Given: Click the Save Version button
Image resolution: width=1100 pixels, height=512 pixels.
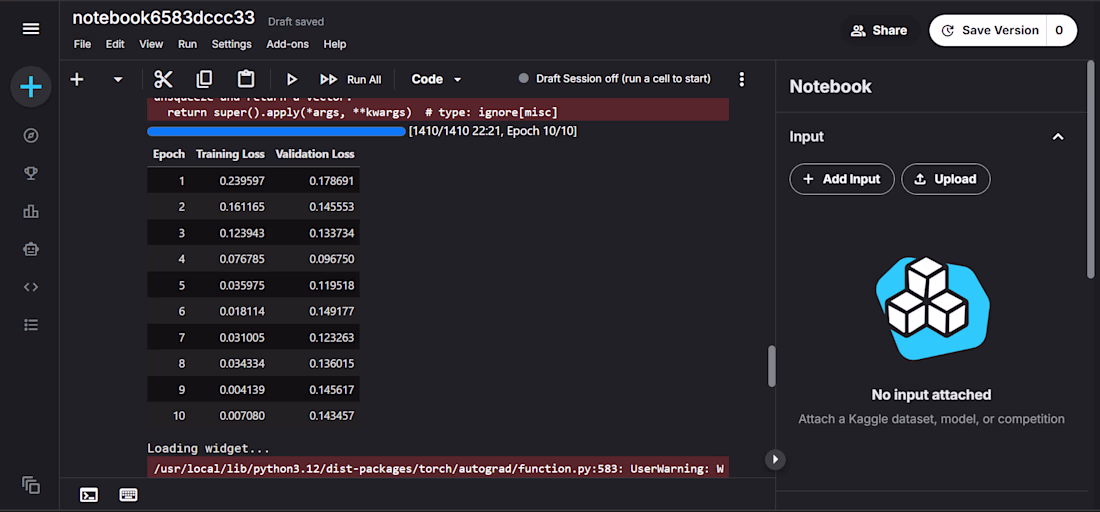Looking at the screenshot, I should (989, 30).
